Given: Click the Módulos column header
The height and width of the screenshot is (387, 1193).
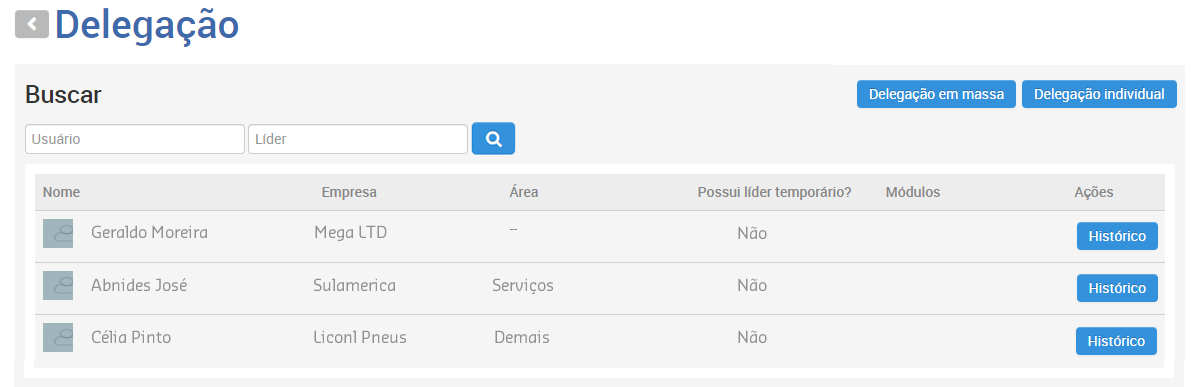Looking at the screenshot, I should coord(912,192).
